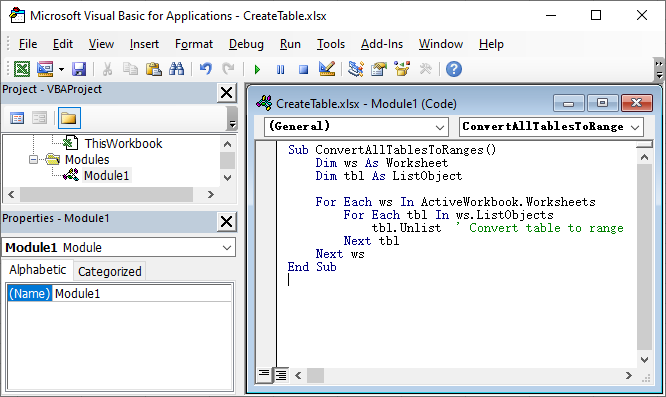
Task: Click the Toolbox icon in the toolbar
Action: point(425,69)
